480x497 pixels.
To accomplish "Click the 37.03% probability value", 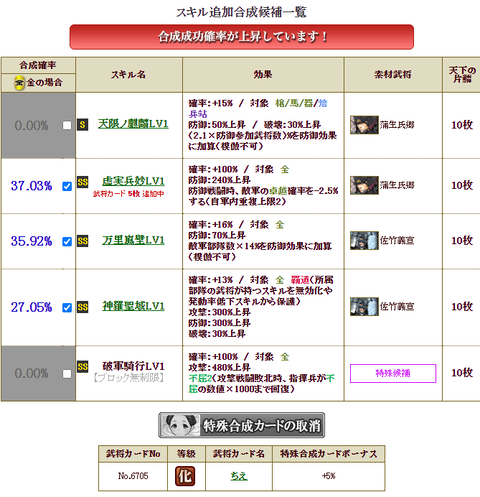I will (x=31, y=186).
